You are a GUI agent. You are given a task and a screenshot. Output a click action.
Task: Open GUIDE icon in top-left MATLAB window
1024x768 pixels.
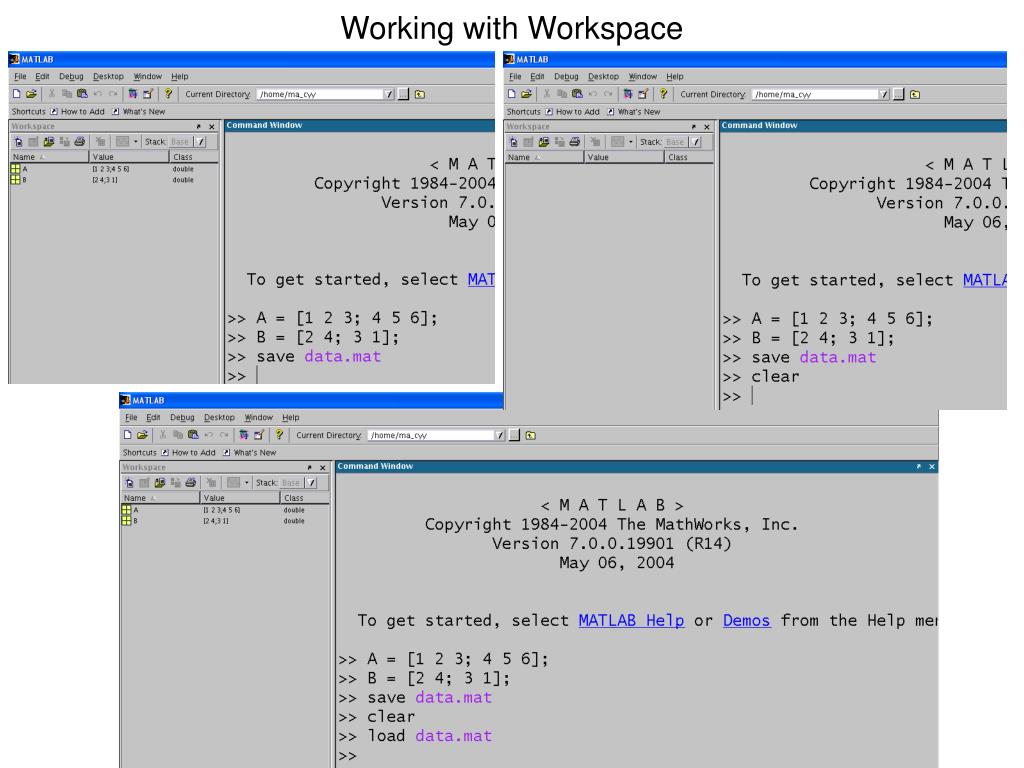tap(148, 94)
